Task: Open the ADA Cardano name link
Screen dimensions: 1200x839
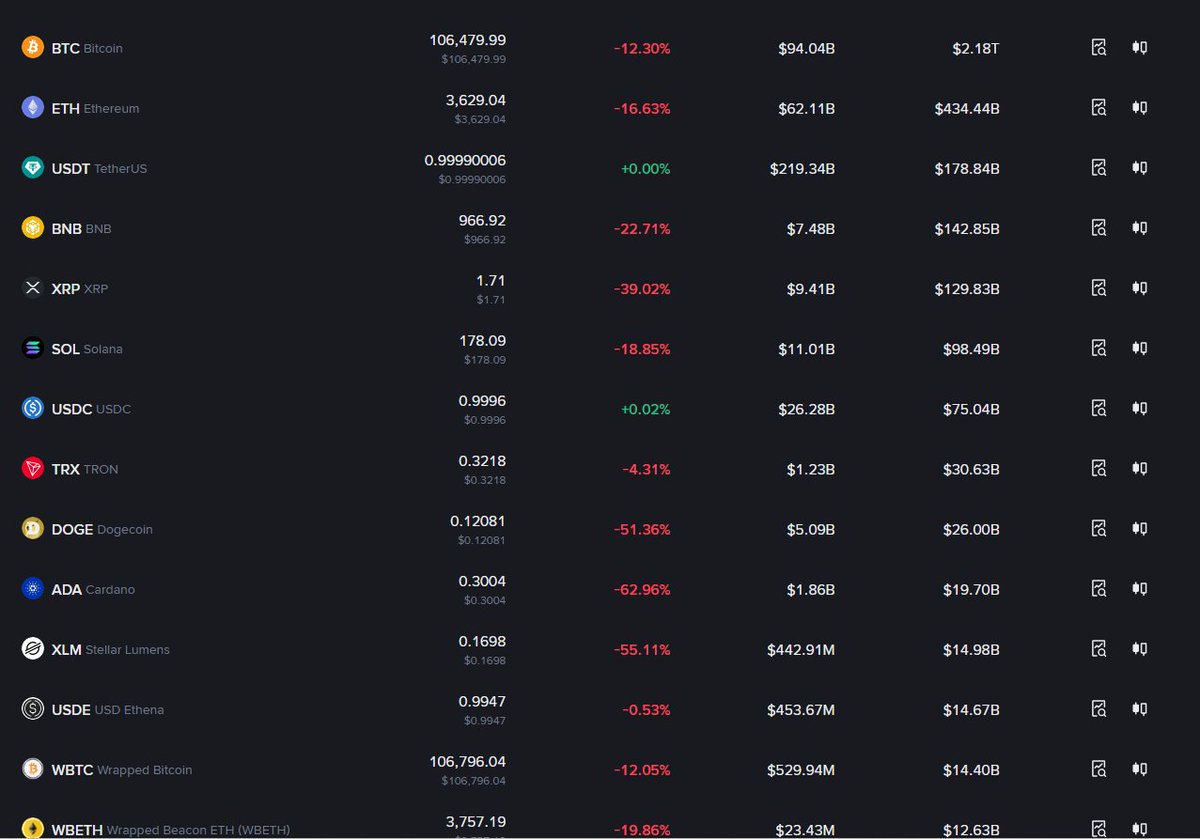Action: pyautogui.click(x=93, y=589)
